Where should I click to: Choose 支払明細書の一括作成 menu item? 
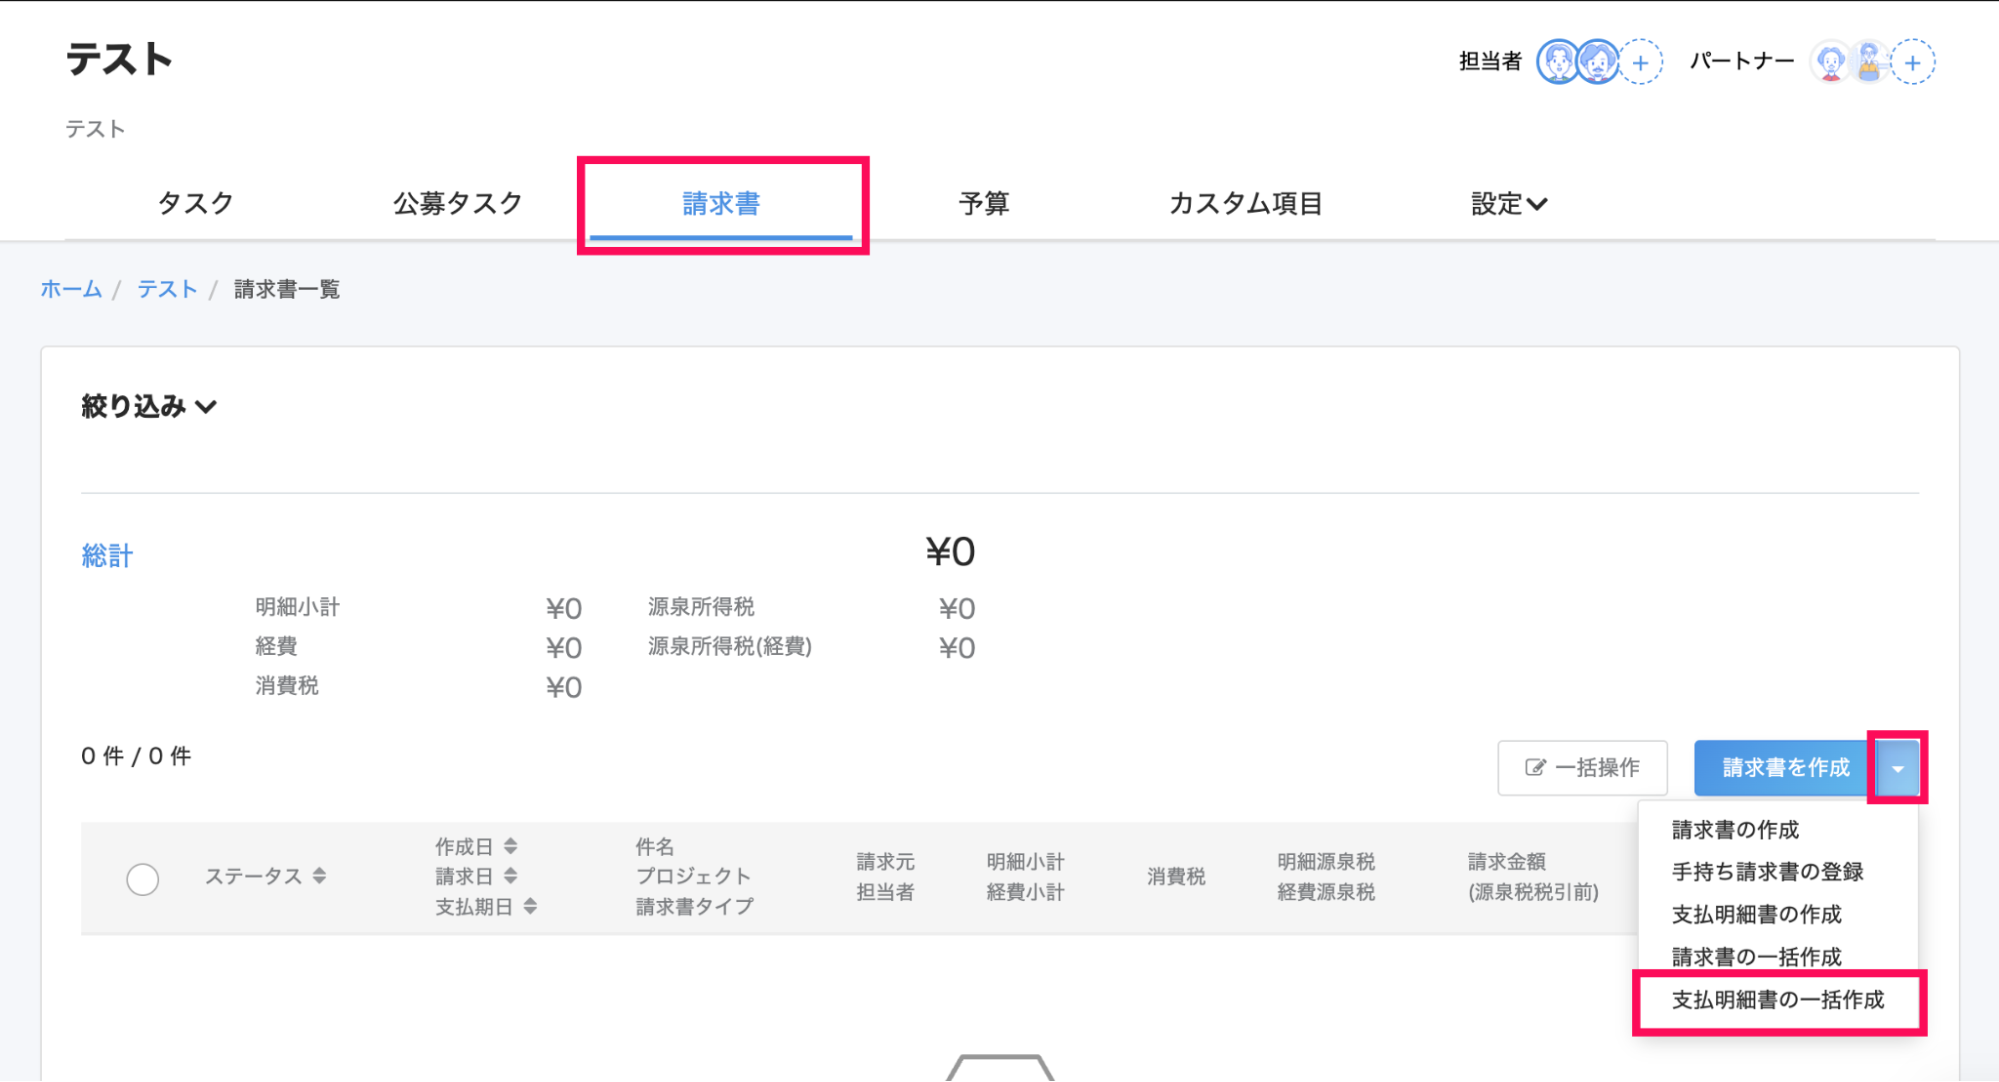1778,1000
